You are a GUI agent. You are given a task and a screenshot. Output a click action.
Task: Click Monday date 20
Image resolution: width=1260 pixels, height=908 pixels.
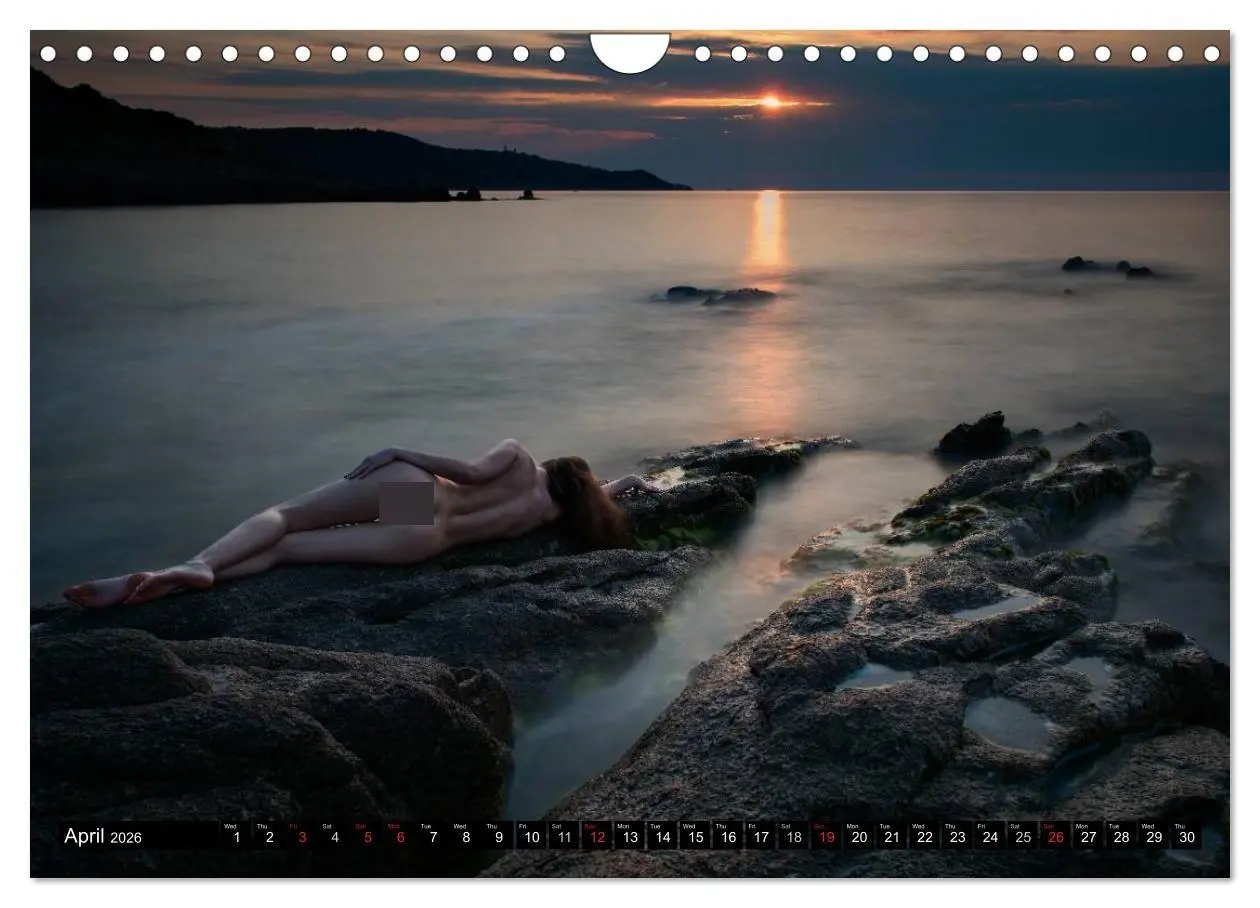859,836
